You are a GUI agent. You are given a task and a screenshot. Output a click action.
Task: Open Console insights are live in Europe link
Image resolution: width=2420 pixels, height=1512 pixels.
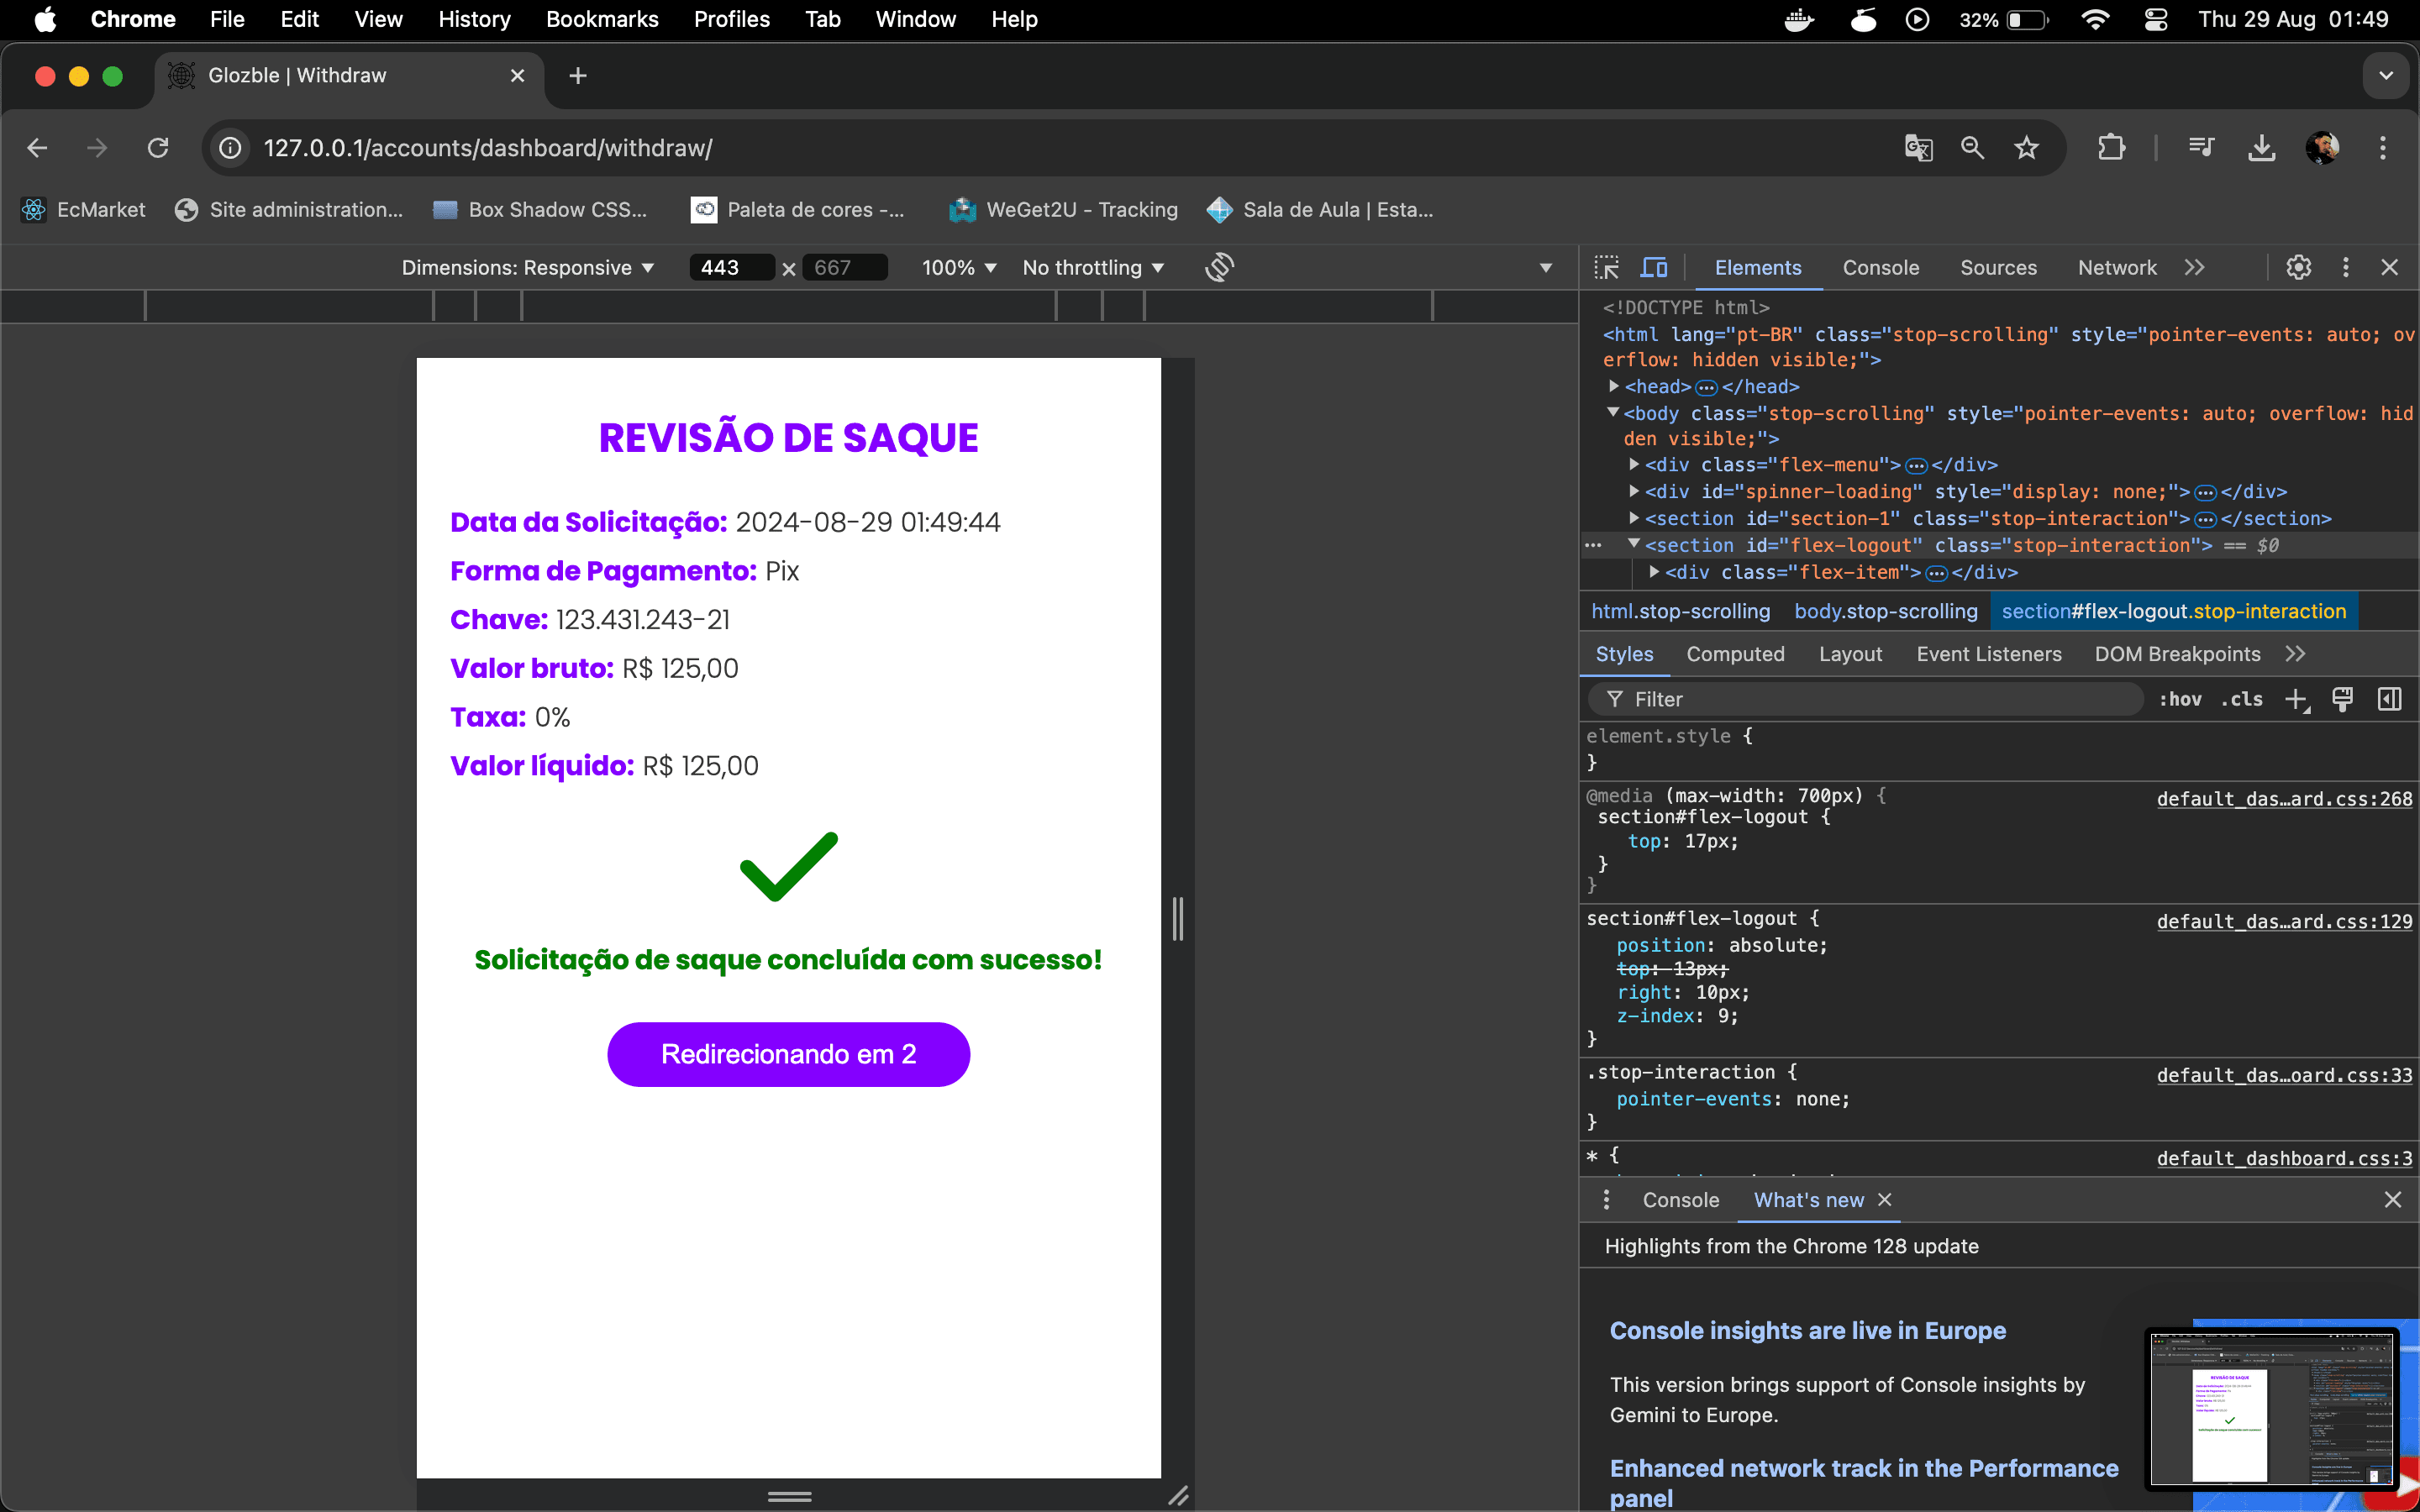(x=1807, y=1331)
